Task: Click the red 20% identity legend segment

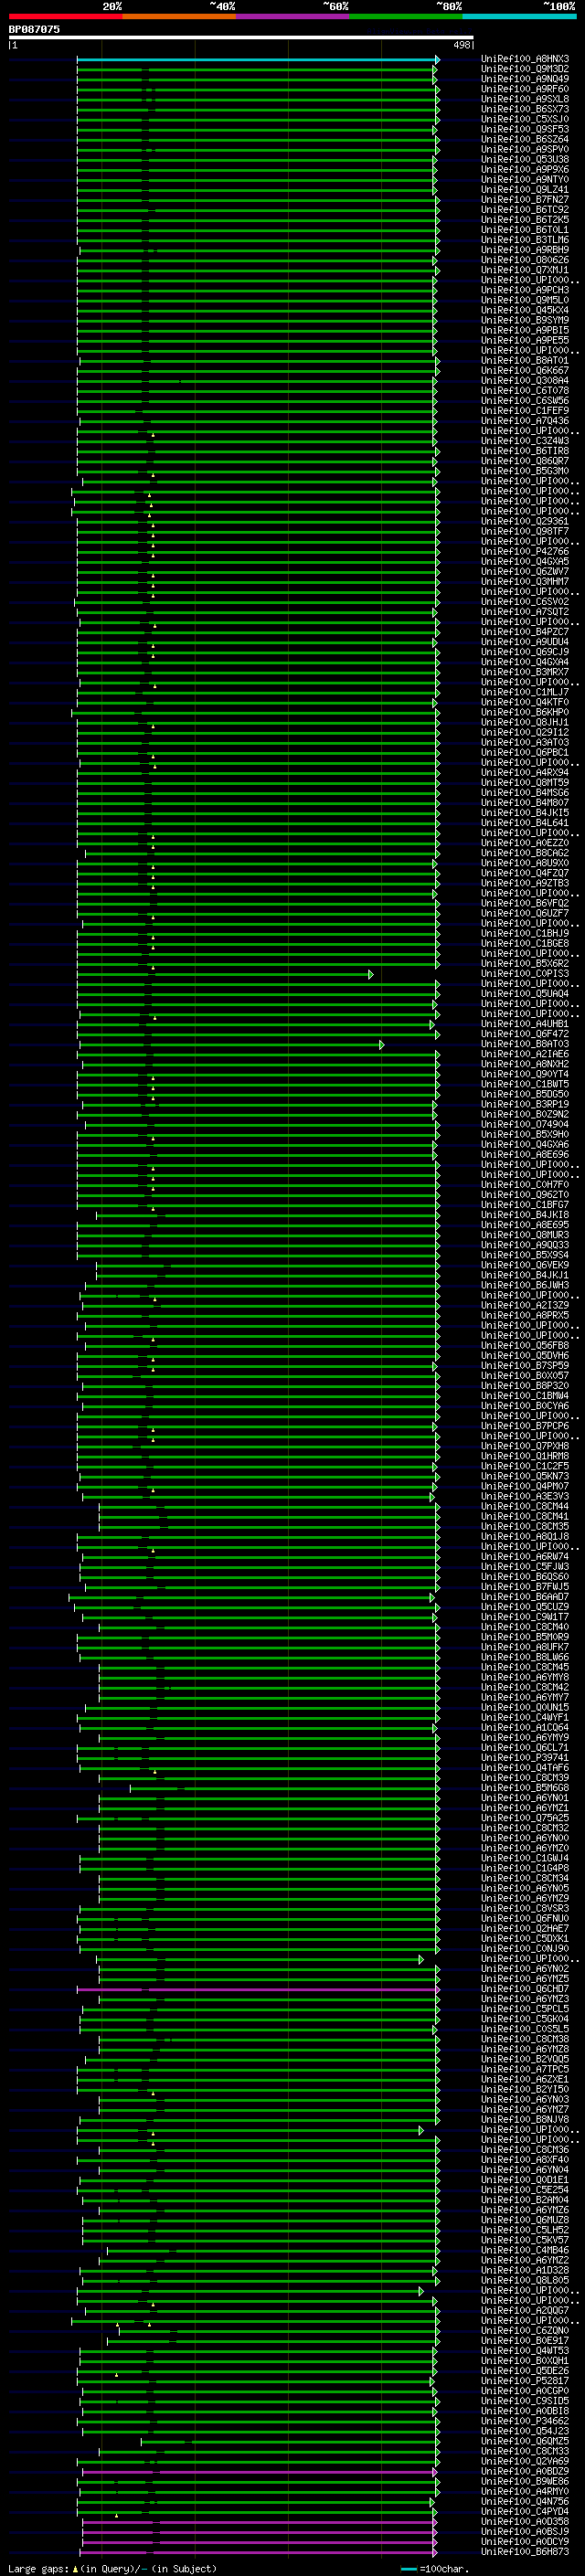Action: (65, 16)
